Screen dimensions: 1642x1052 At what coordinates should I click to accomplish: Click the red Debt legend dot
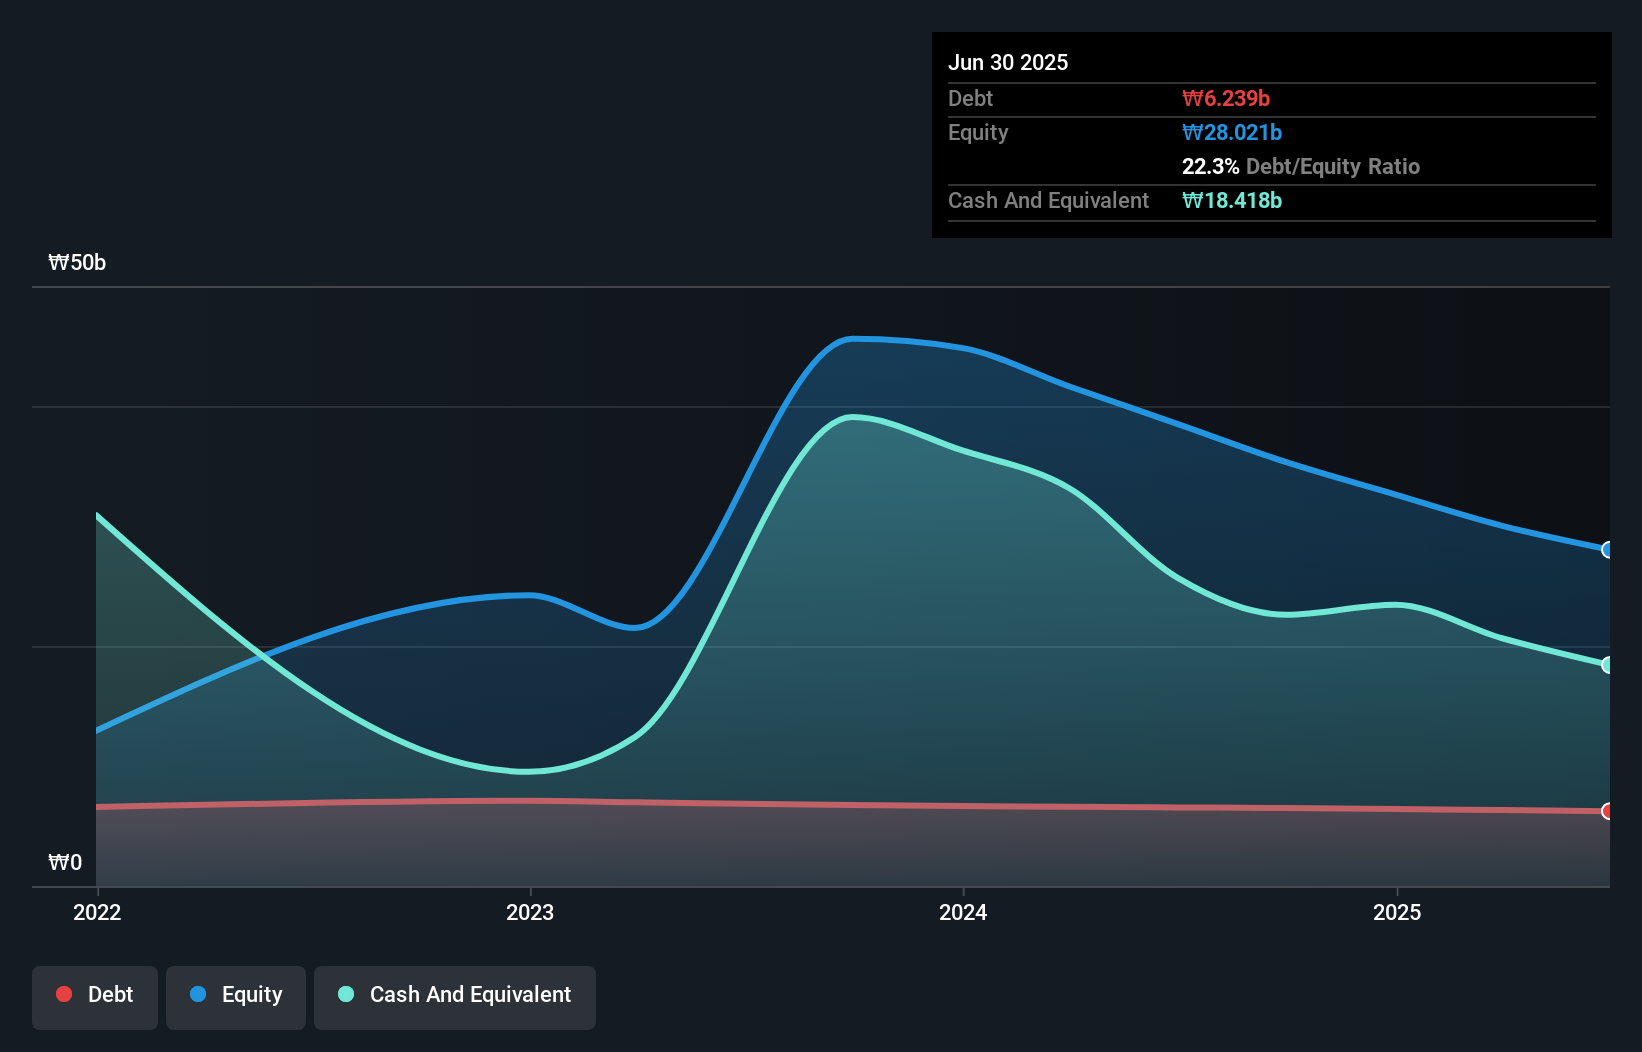pos(62,994)
